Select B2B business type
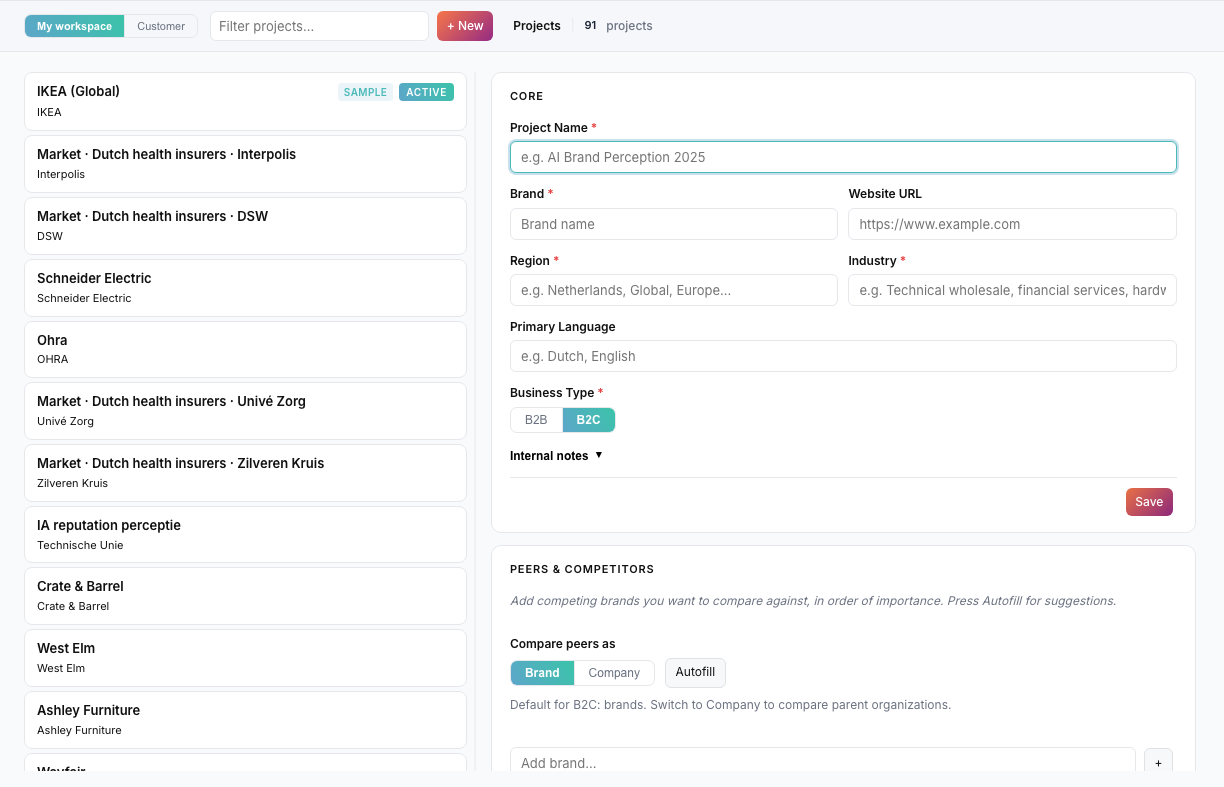This screenshot has width=1224, height=787. point(537,420)
